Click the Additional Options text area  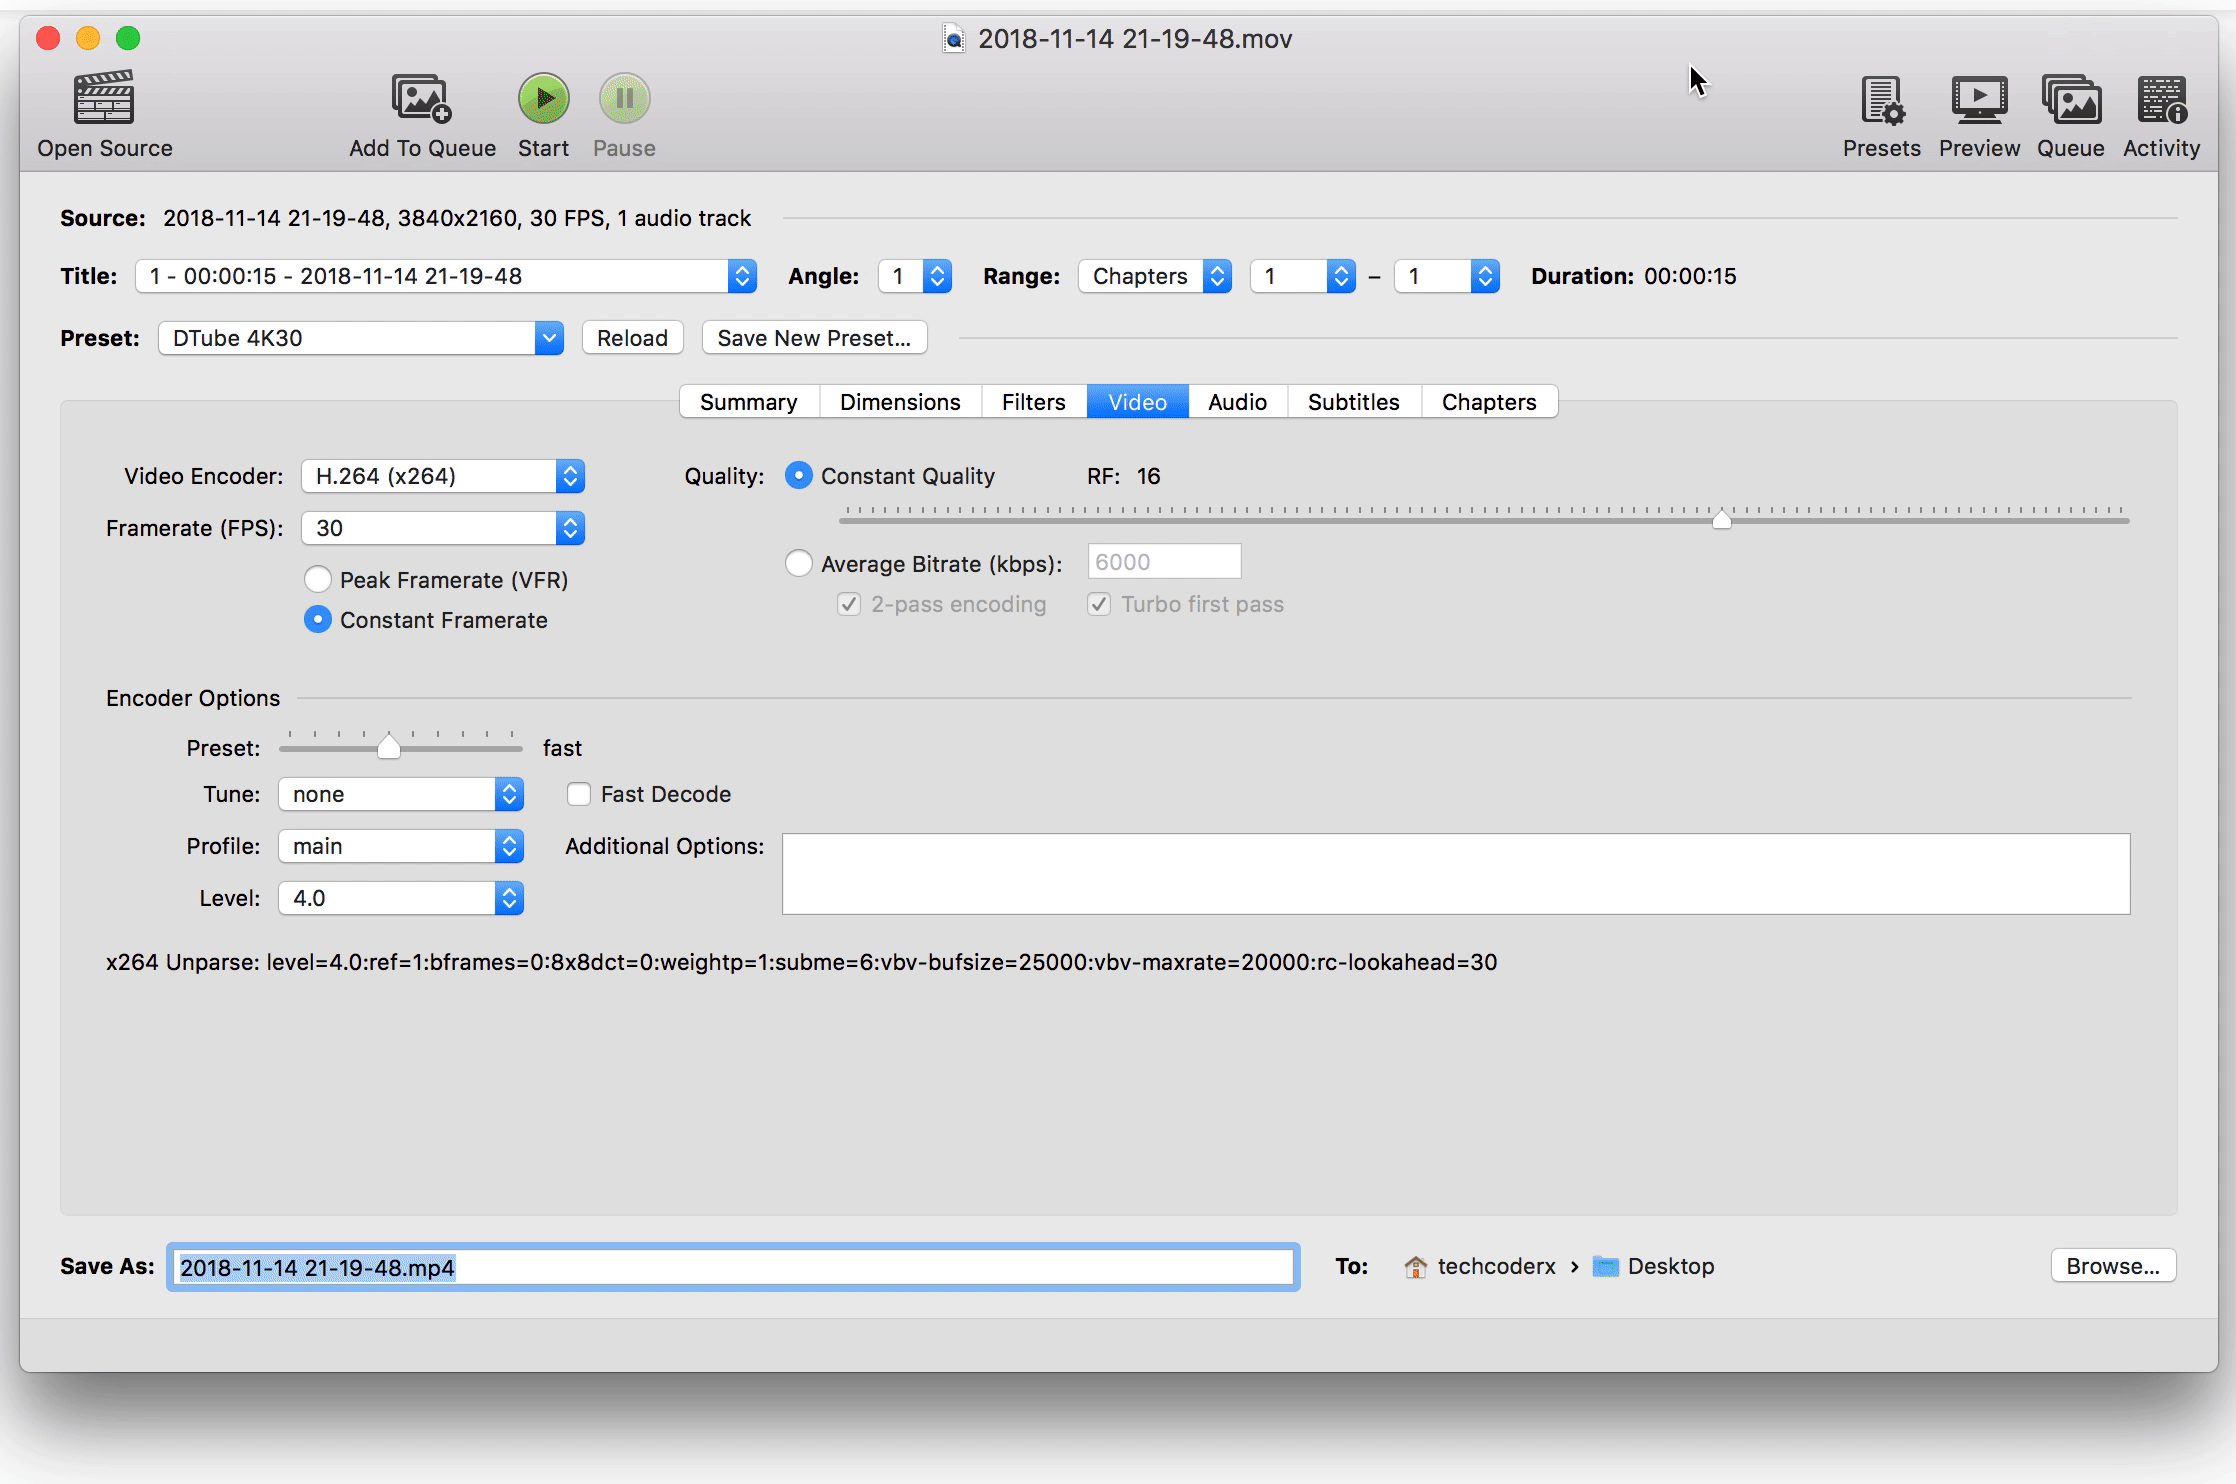pyautogui.click(x=1455, y=873)
